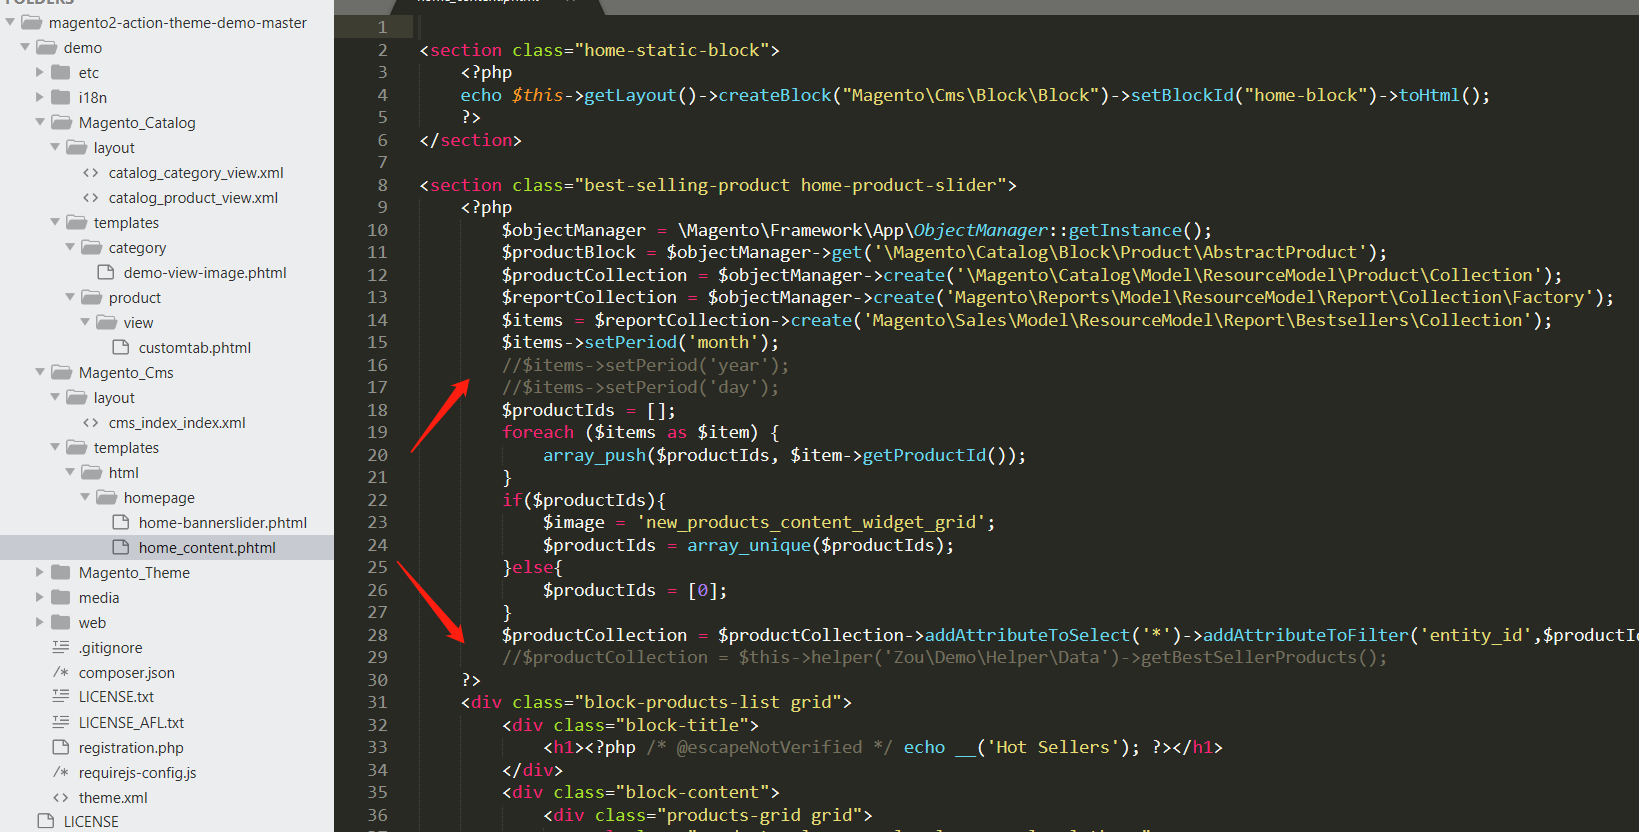Click the file icon of customtab.phtml
Screen dimensions: 1639x832
[x=121, y=347]
